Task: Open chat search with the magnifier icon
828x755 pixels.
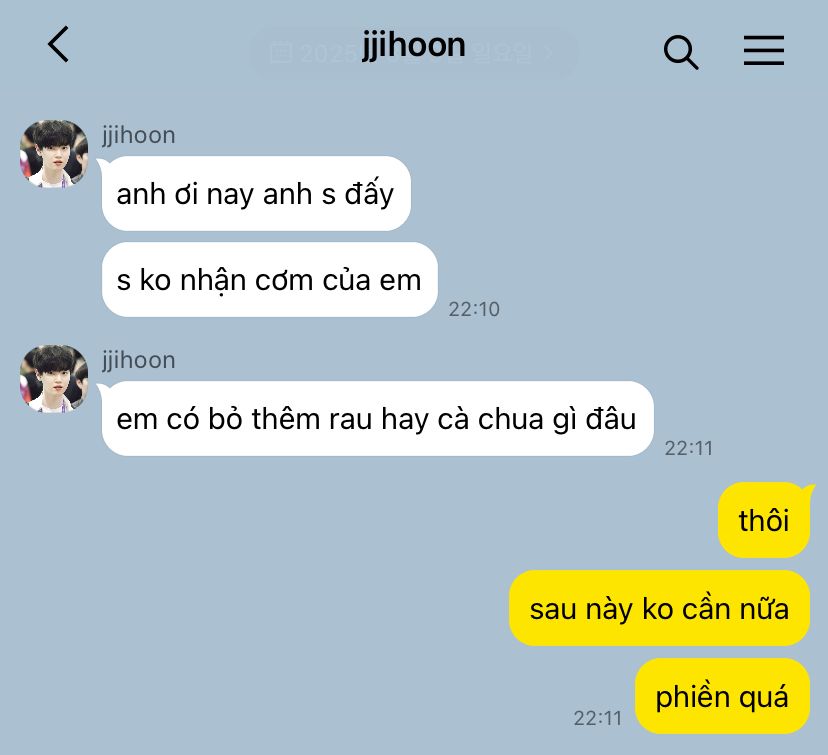Action: pos(681,52)
